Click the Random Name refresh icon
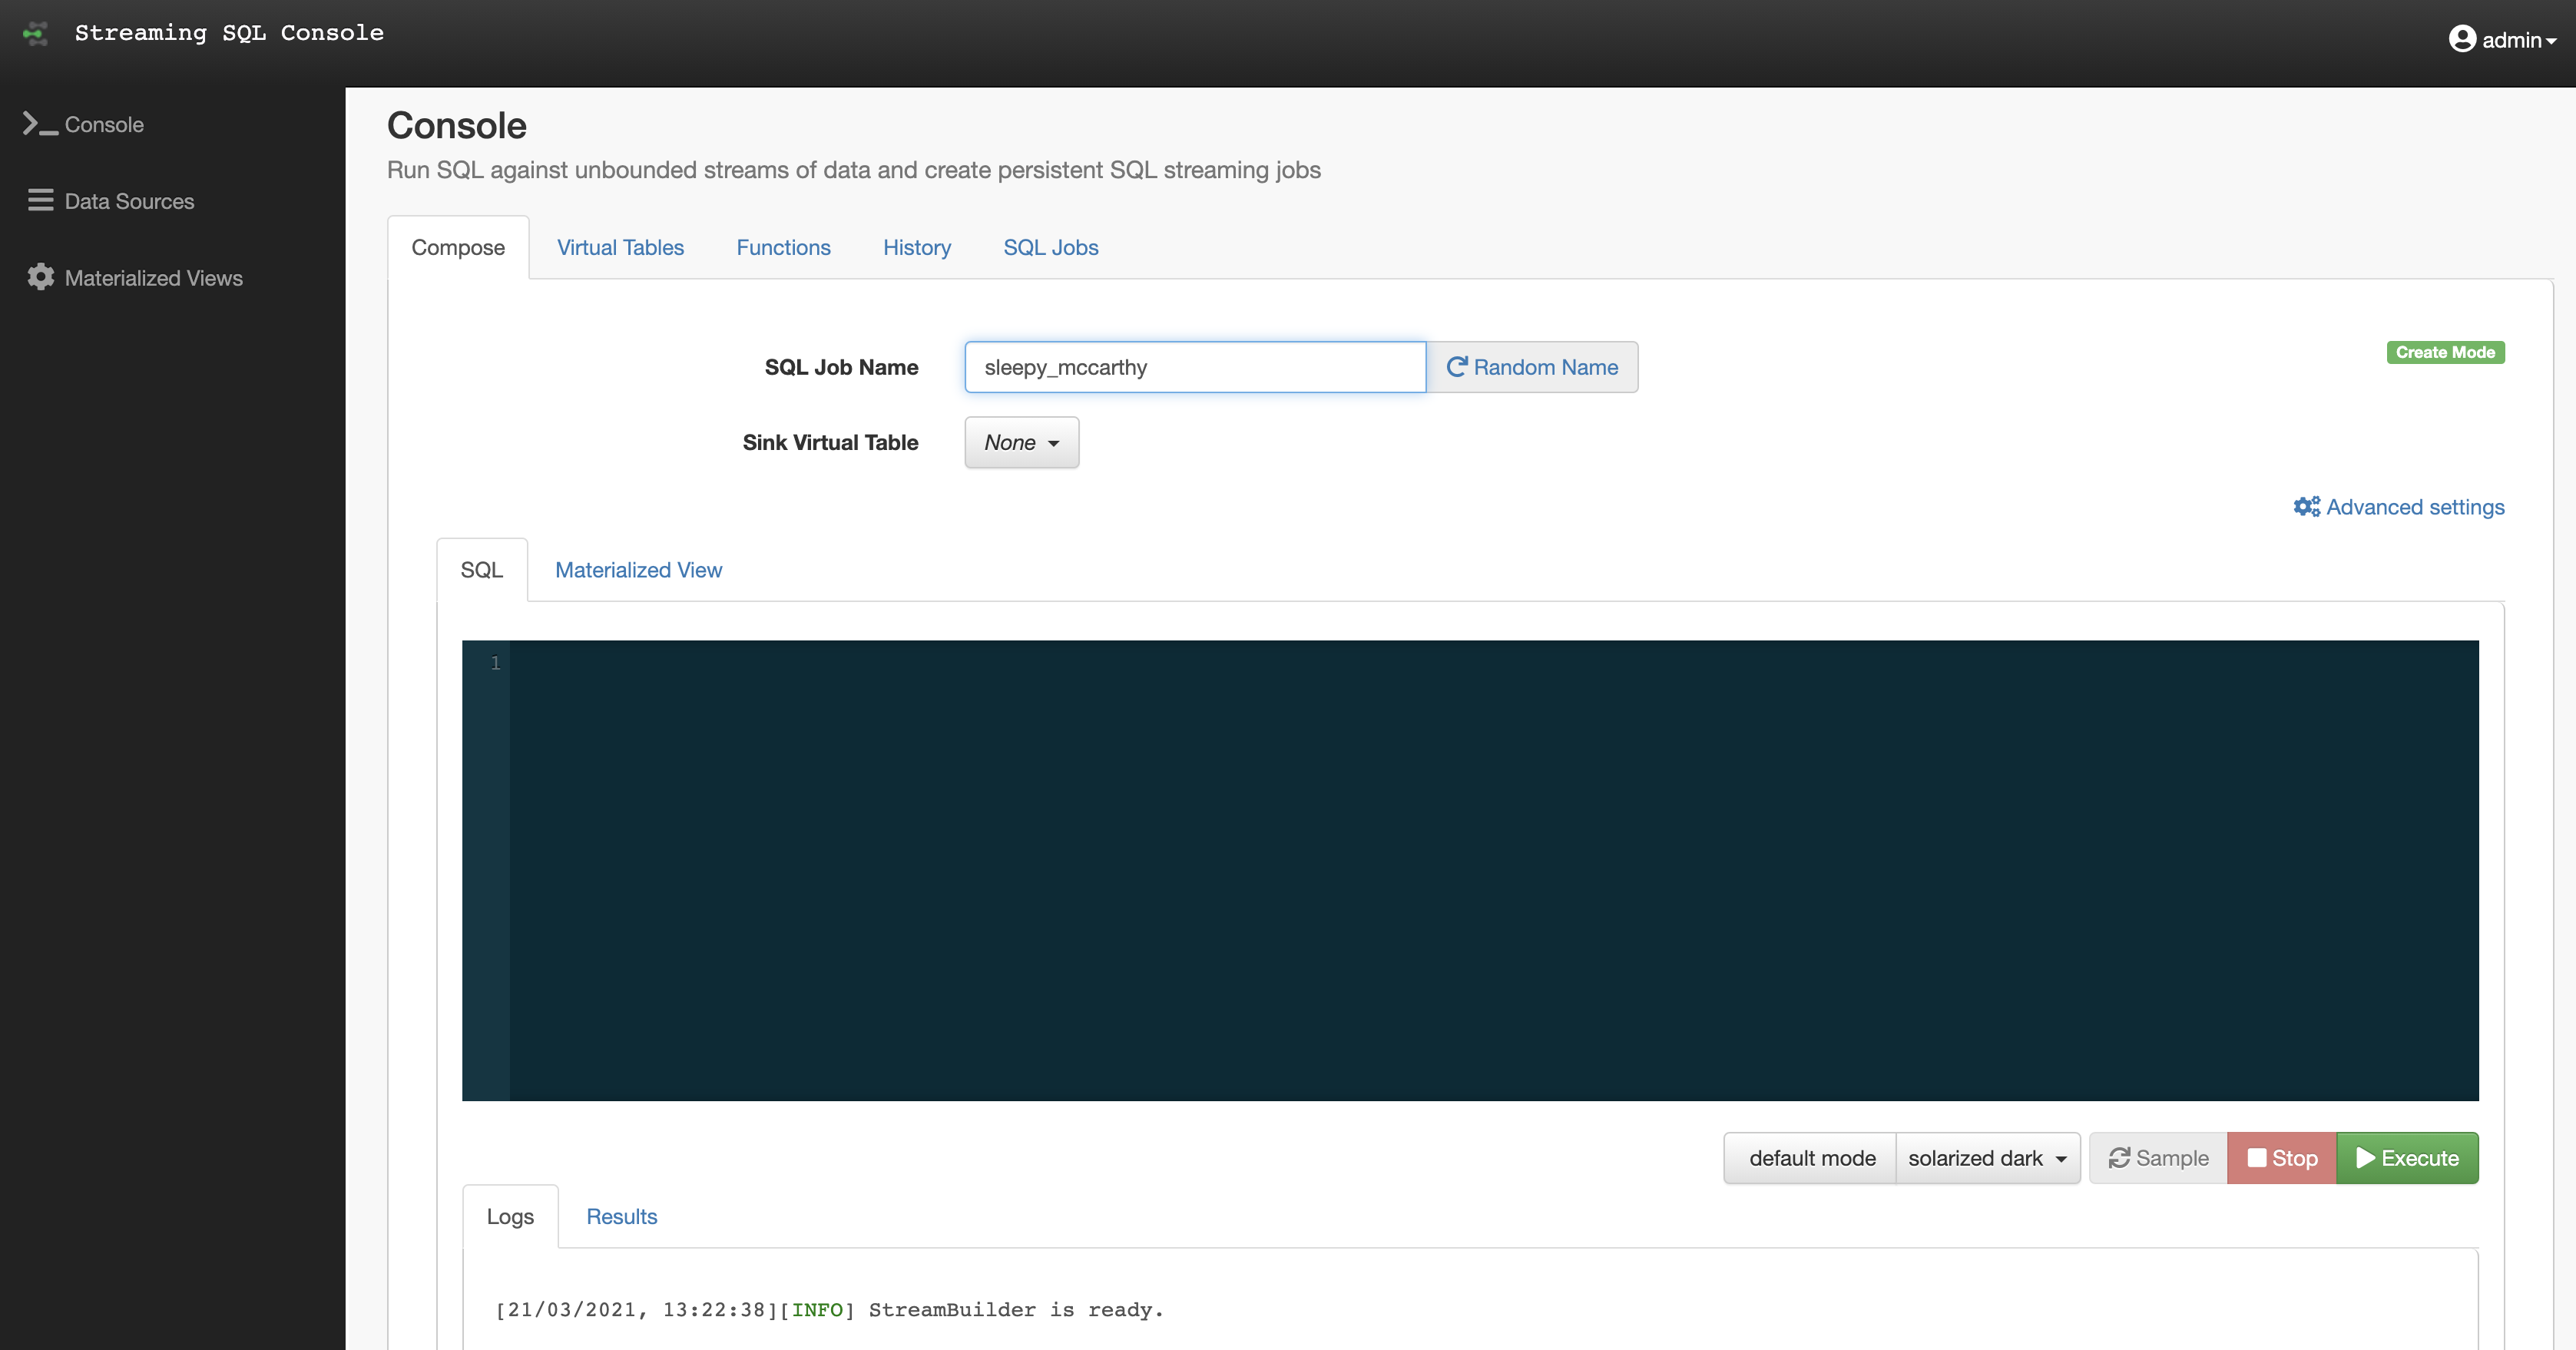The width and height of the screenshot is (2576, 1350). tap(1456, 367)
